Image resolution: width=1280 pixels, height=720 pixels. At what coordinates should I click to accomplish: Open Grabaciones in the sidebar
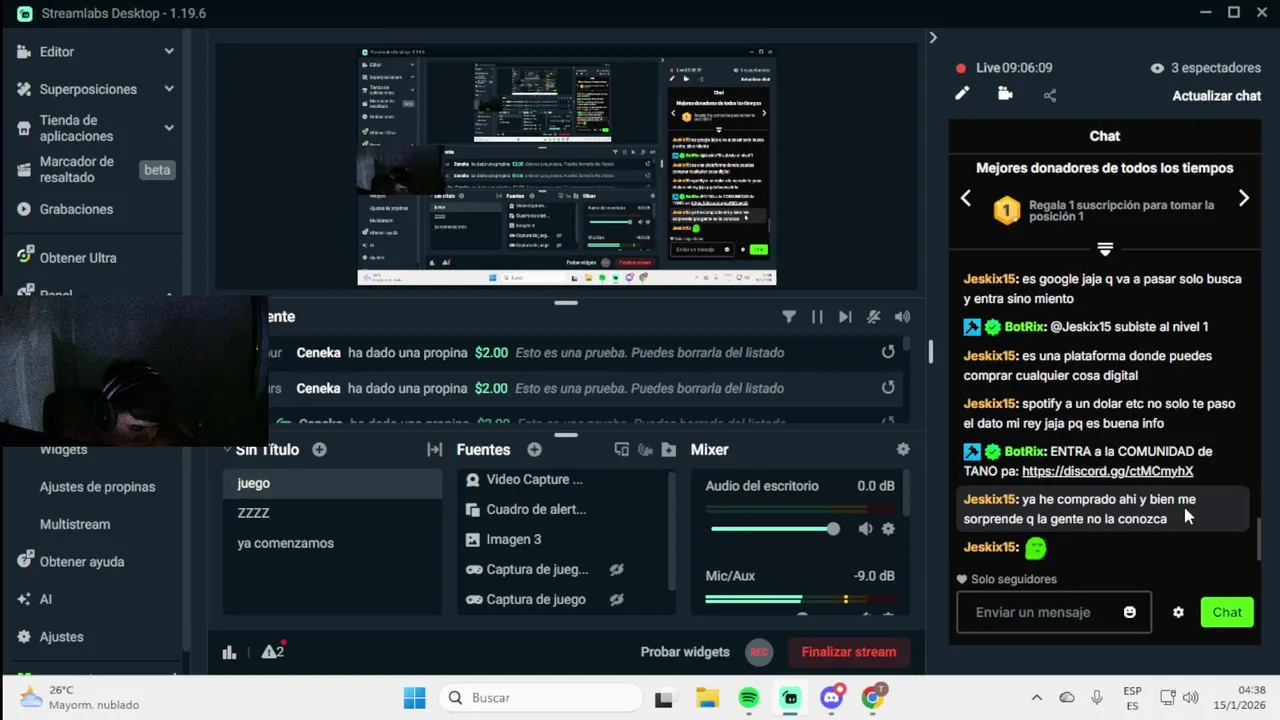click(76, 209)
